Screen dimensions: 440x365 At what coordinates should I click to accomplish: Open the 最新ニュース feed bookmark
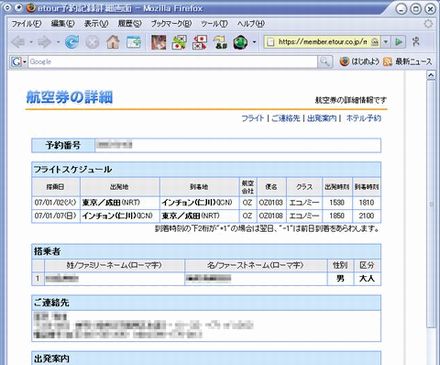point(408,62)
